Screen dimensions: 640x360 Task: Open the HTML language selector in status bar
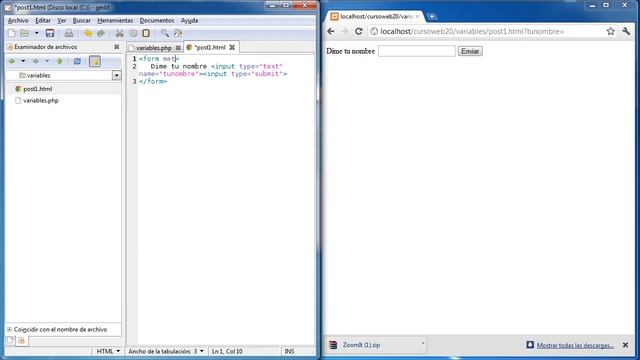tap(108, 351)
